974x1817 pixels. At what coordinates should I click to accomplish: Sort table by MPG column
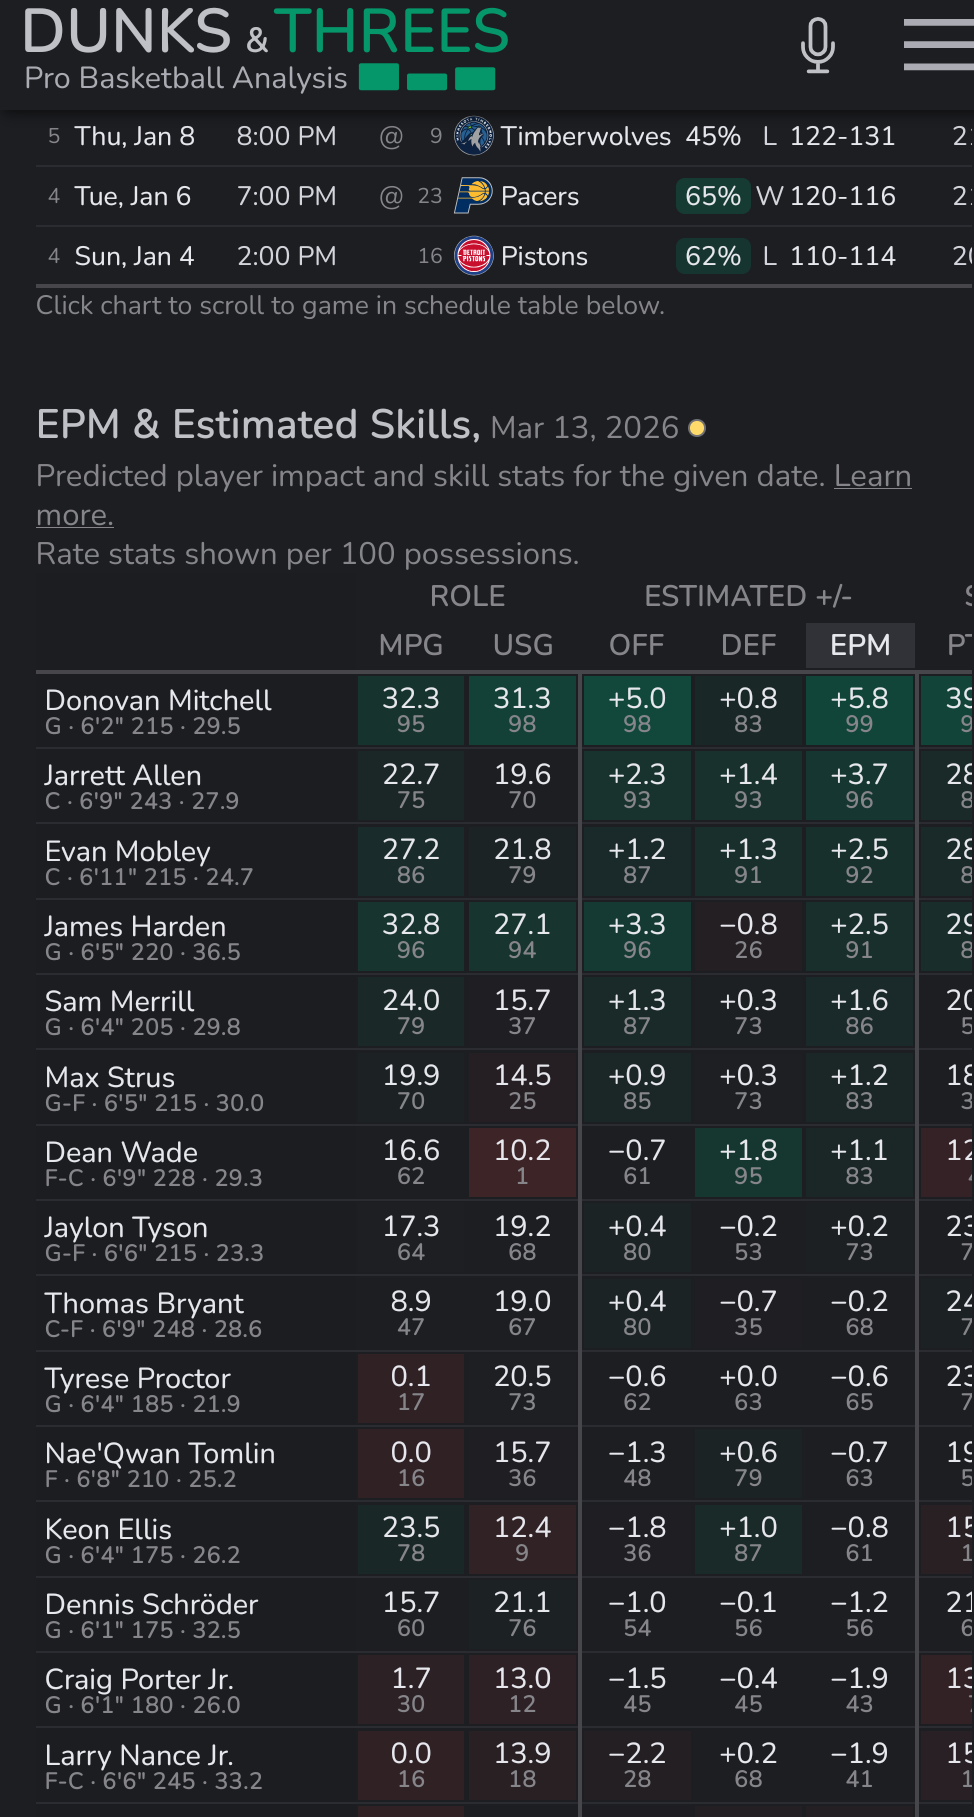tap(411, 645)
